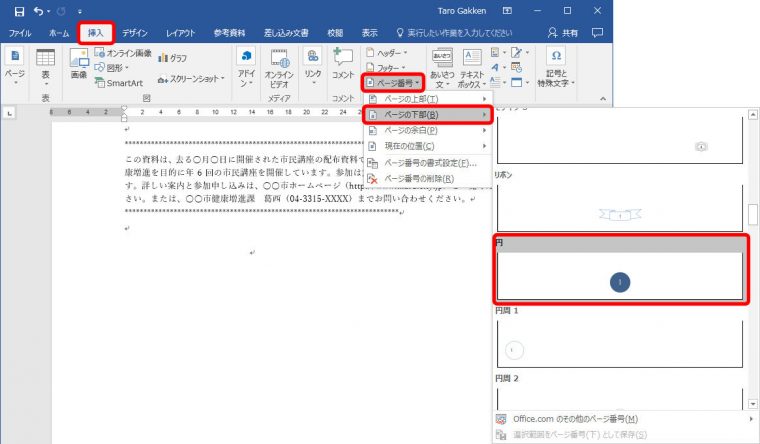The width and height of the screenshot is (760, 444).
Task: Select the 円 page number style thumbnail
Action: click(x=620, y=275)
